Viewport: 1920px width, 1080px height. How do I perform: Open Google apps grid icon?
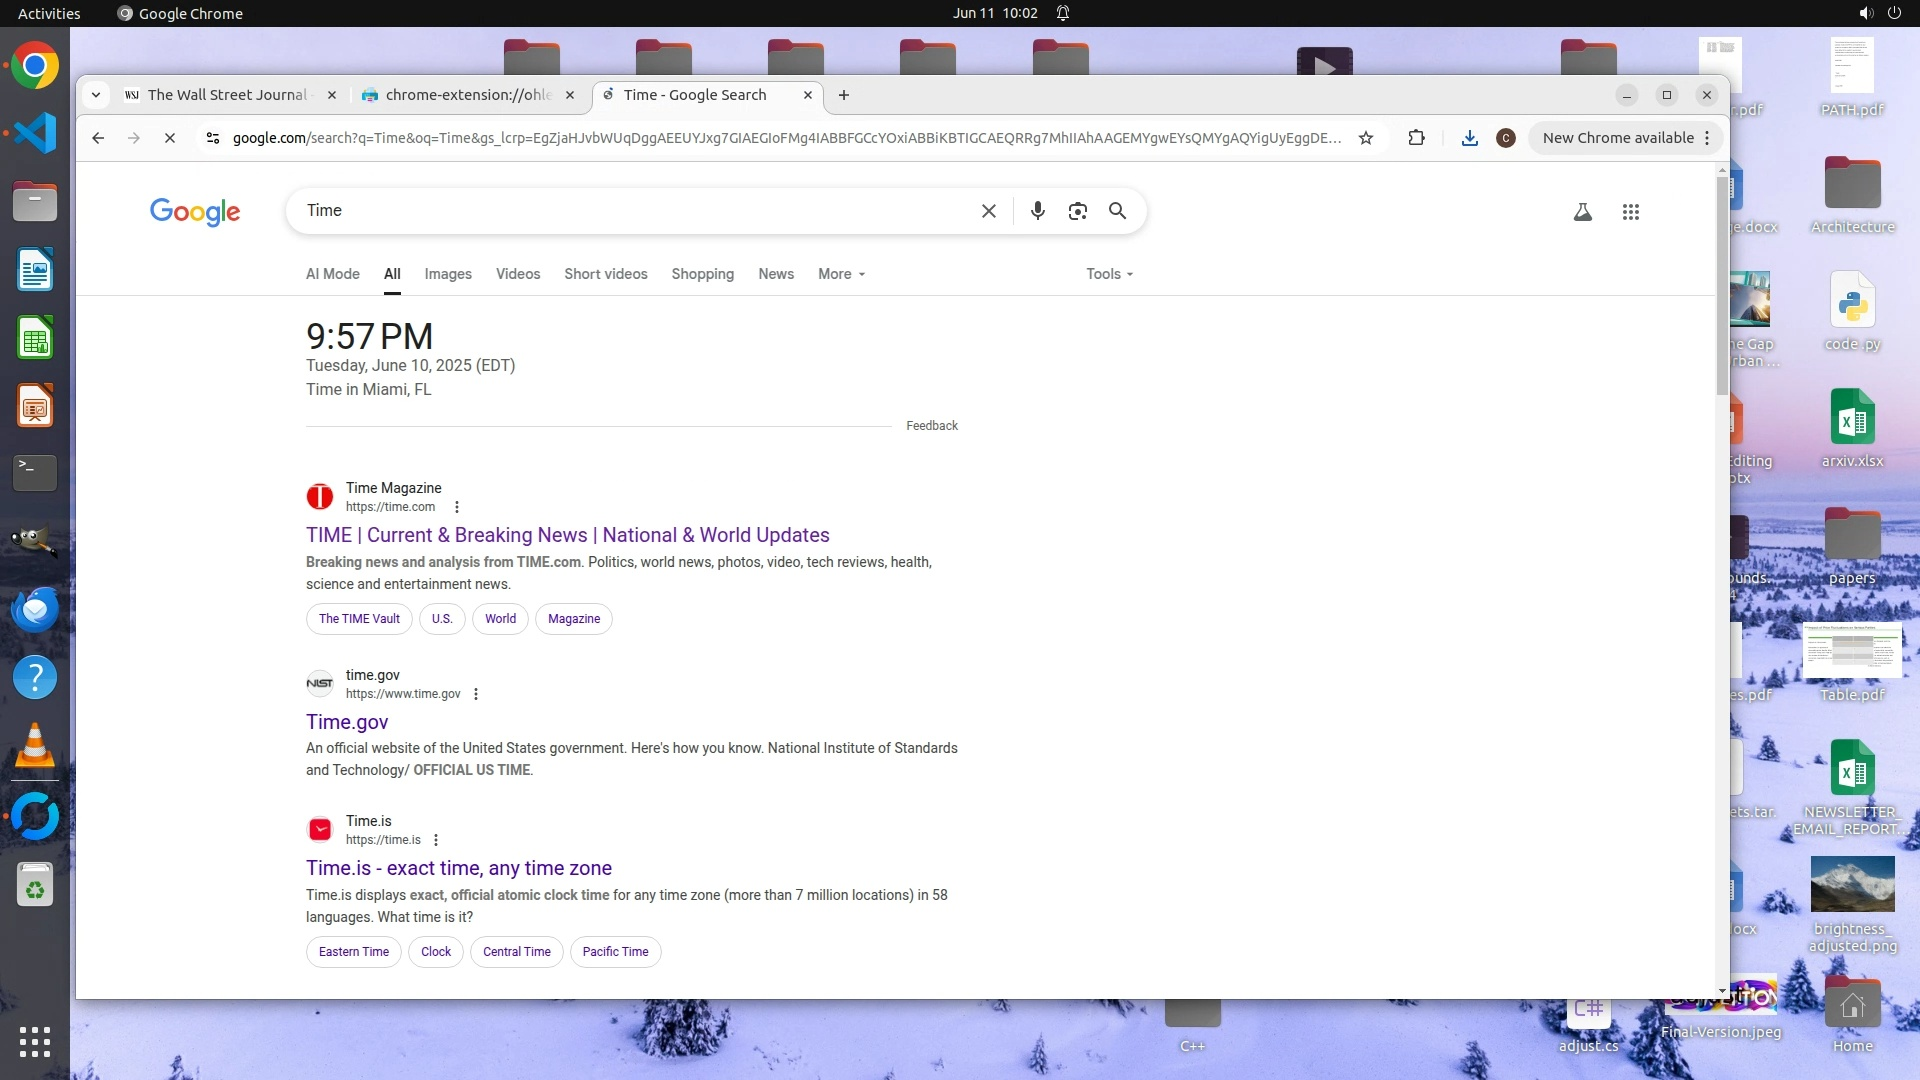point(1630,212)
